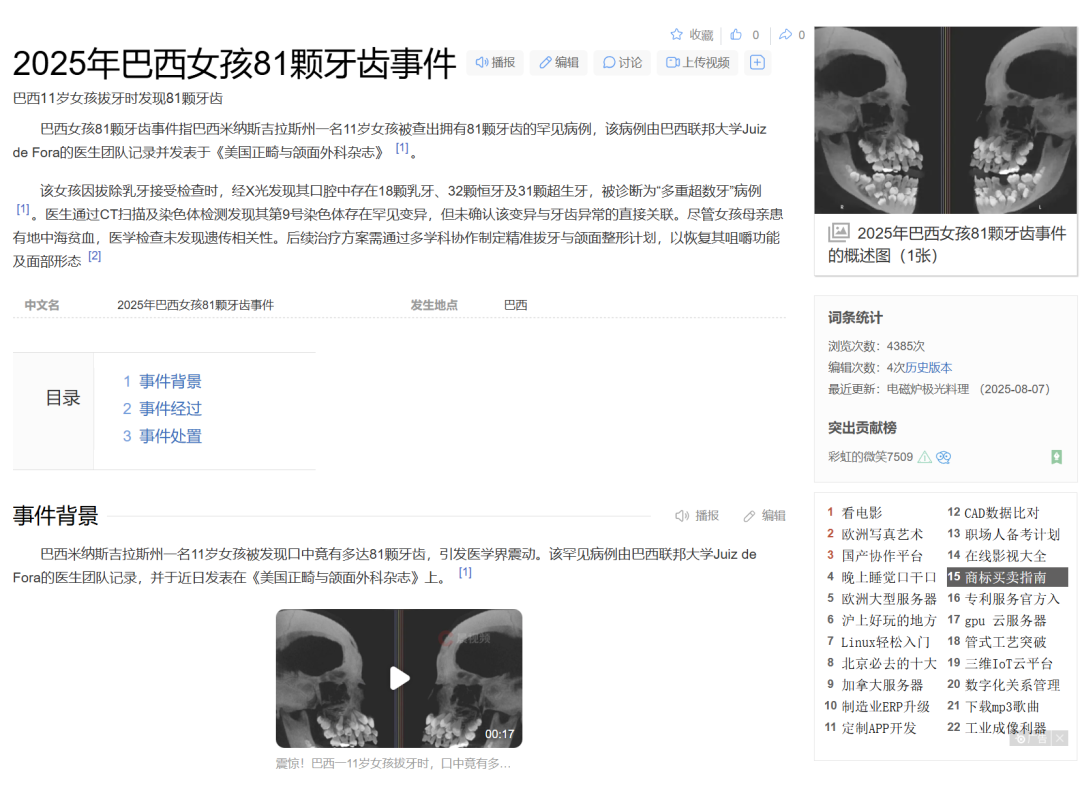Click the green pen badge in 突出贡献榜
The image size is (1080, 789).
(x=1057, y=457)
